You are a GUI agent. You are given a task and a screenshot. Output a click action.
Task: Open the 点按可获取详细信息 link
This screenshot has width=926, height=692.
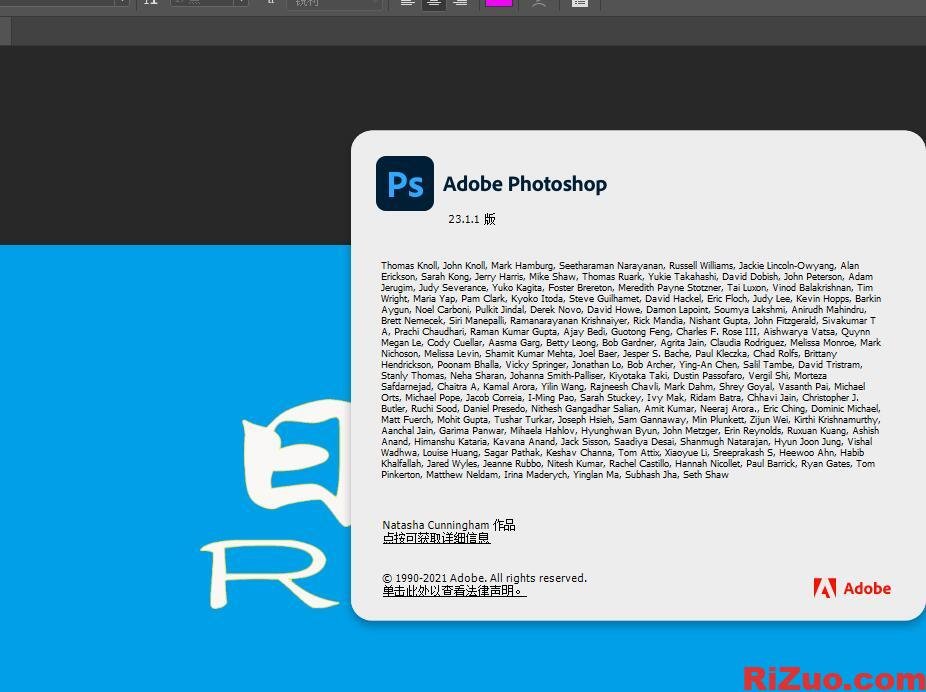tap(436, 538)
